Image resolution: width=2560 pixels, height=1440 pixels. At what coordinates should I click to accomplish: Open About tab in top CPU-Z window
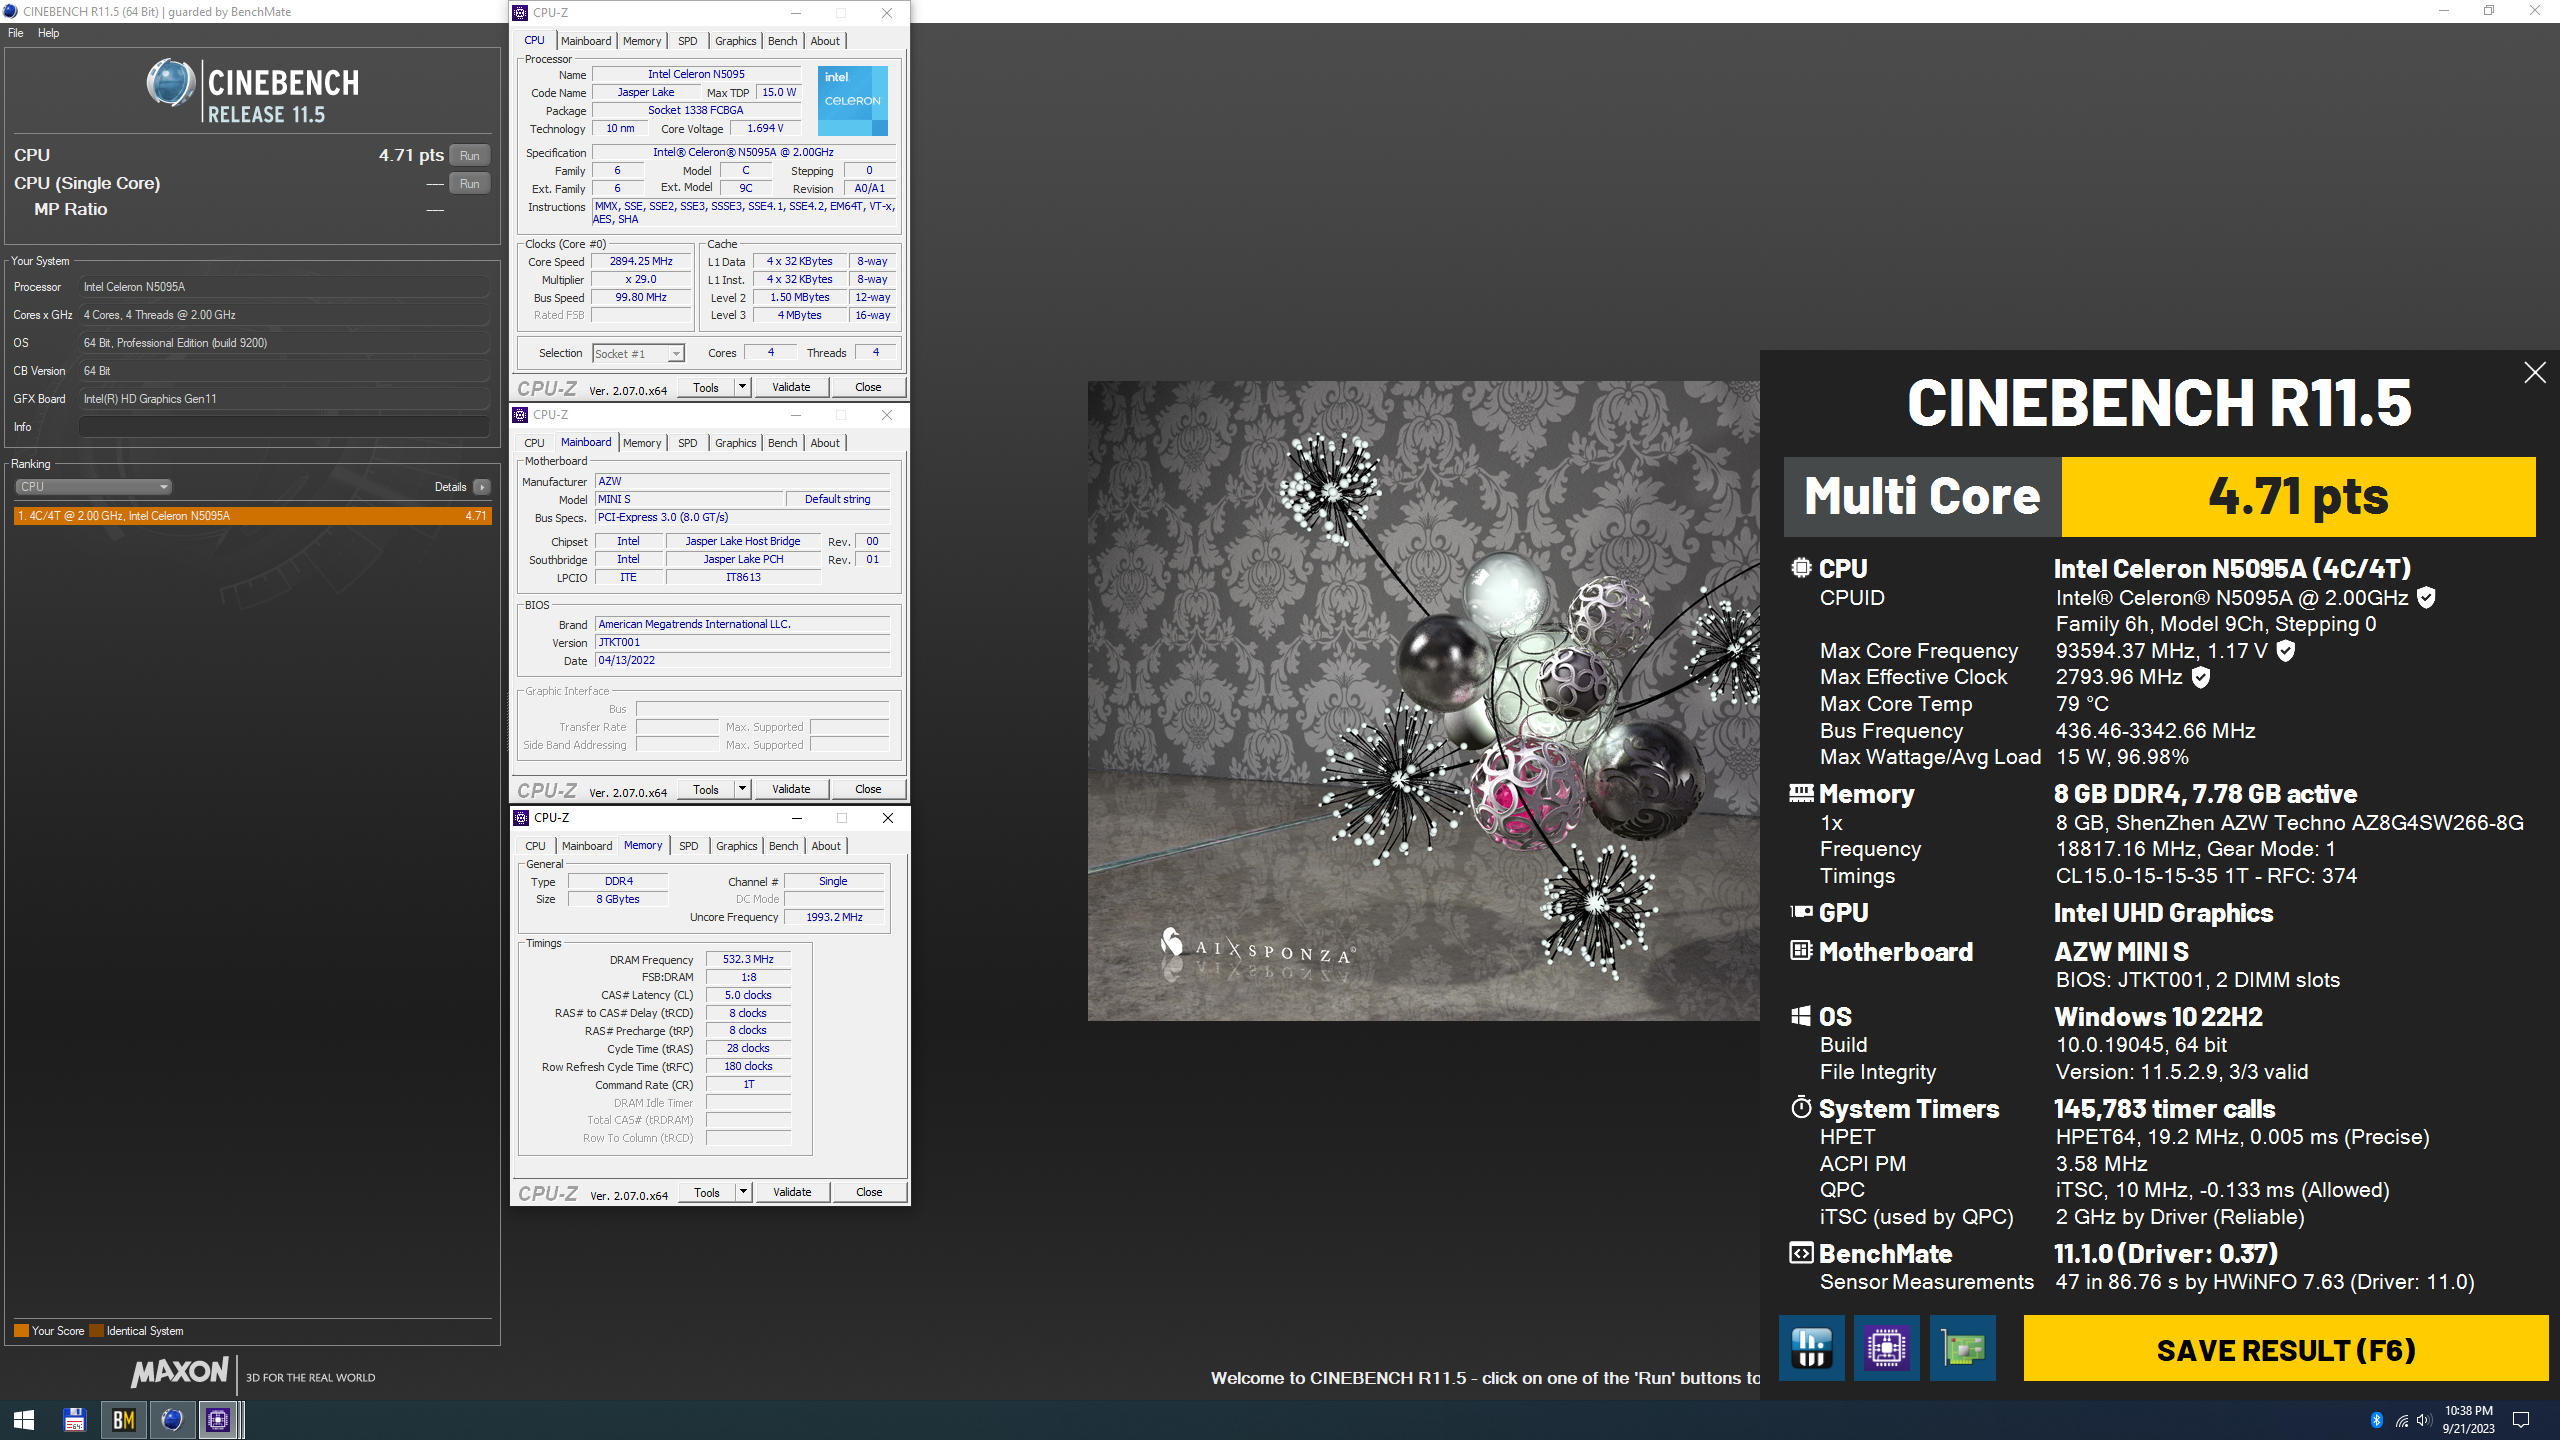[825, 41]
